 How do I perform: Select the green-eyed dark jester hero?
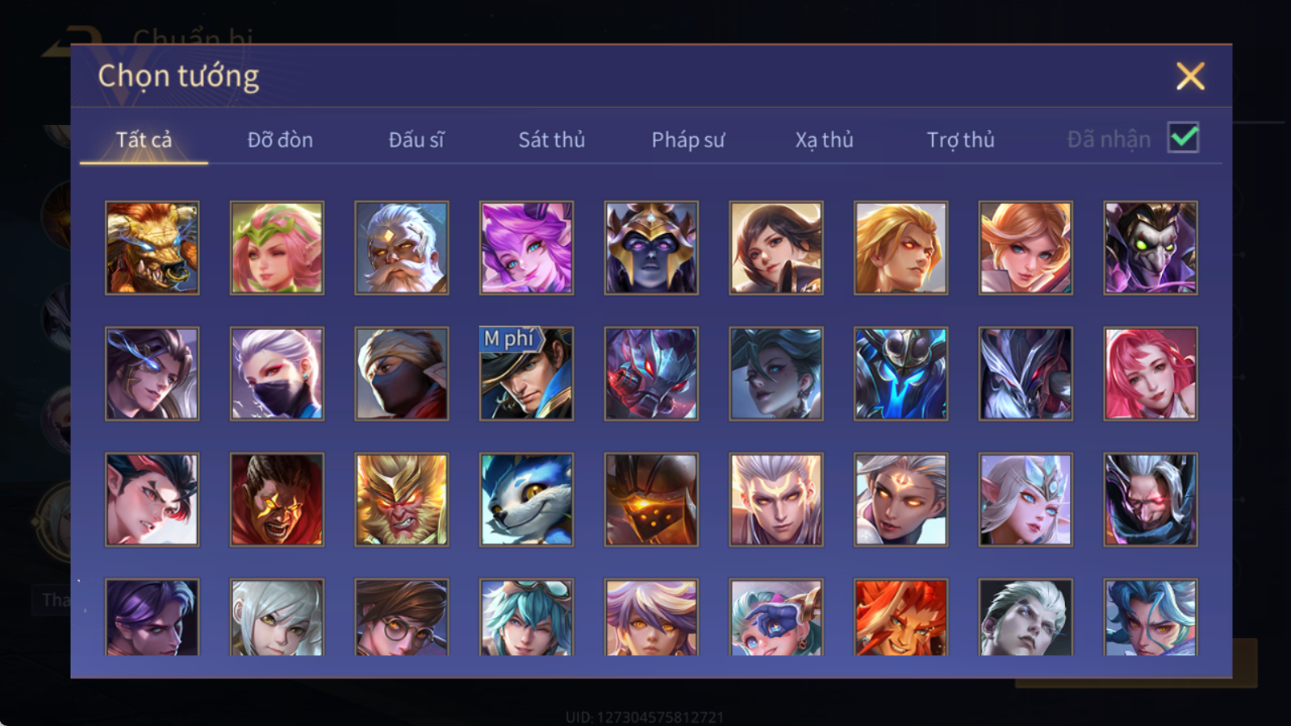tap(1150, 248)
